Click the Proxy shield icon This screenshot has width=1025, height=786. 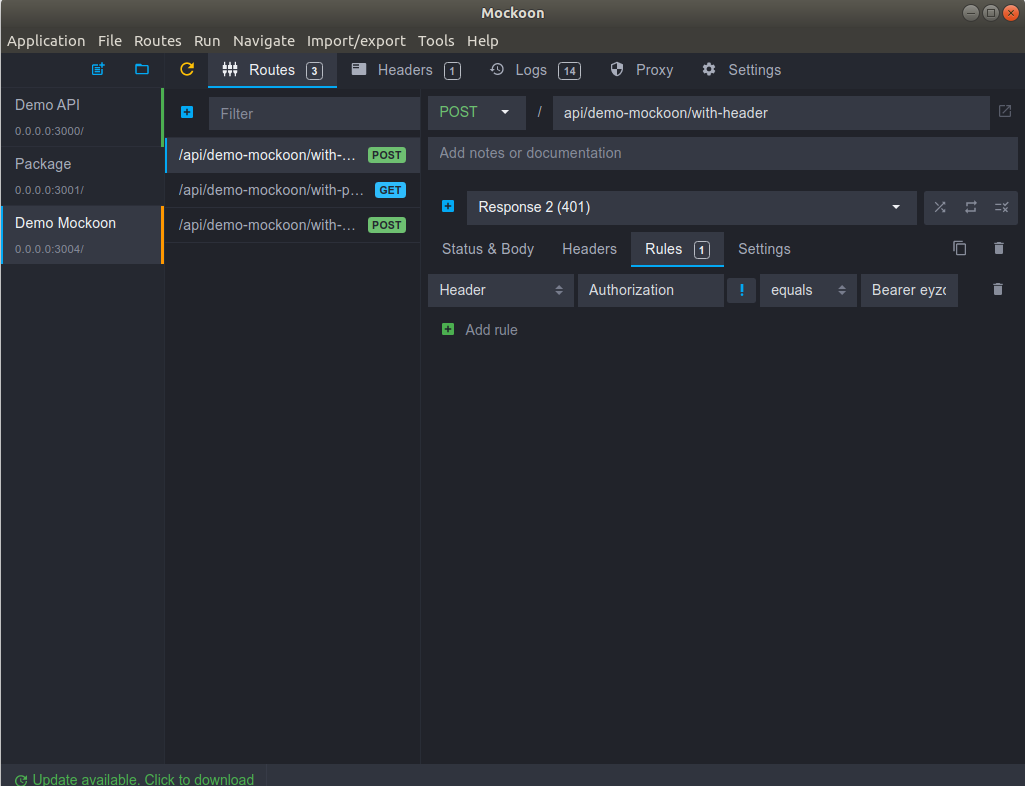616,69
